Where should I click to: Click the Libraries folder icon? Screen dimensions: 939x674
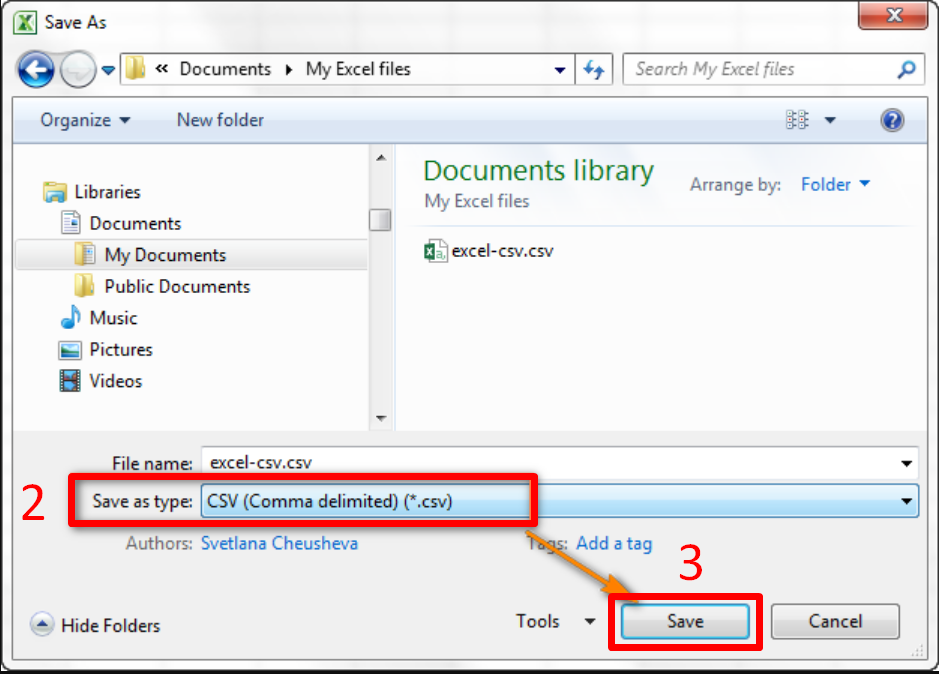(x=55, y=192)
